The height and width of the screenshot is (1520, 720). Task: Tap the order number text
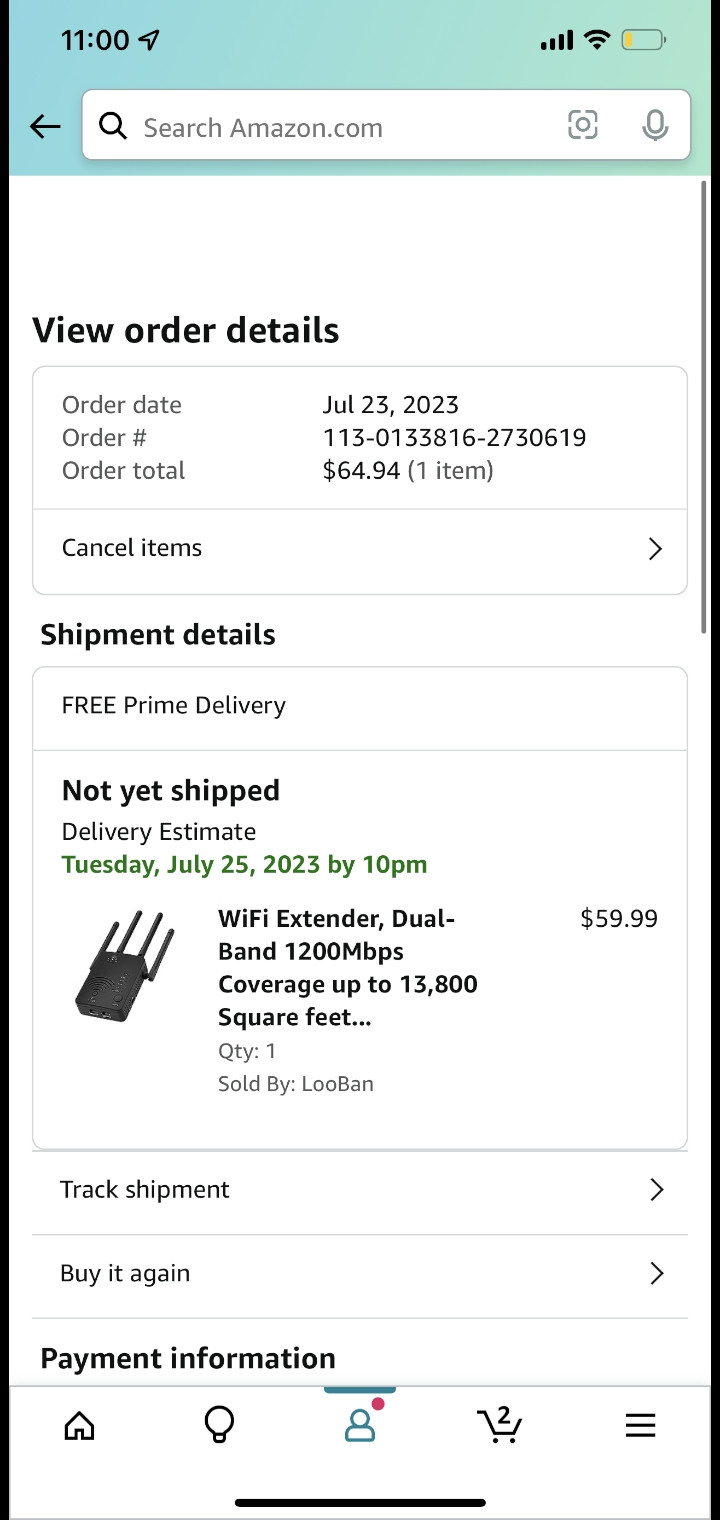[454, 438]
